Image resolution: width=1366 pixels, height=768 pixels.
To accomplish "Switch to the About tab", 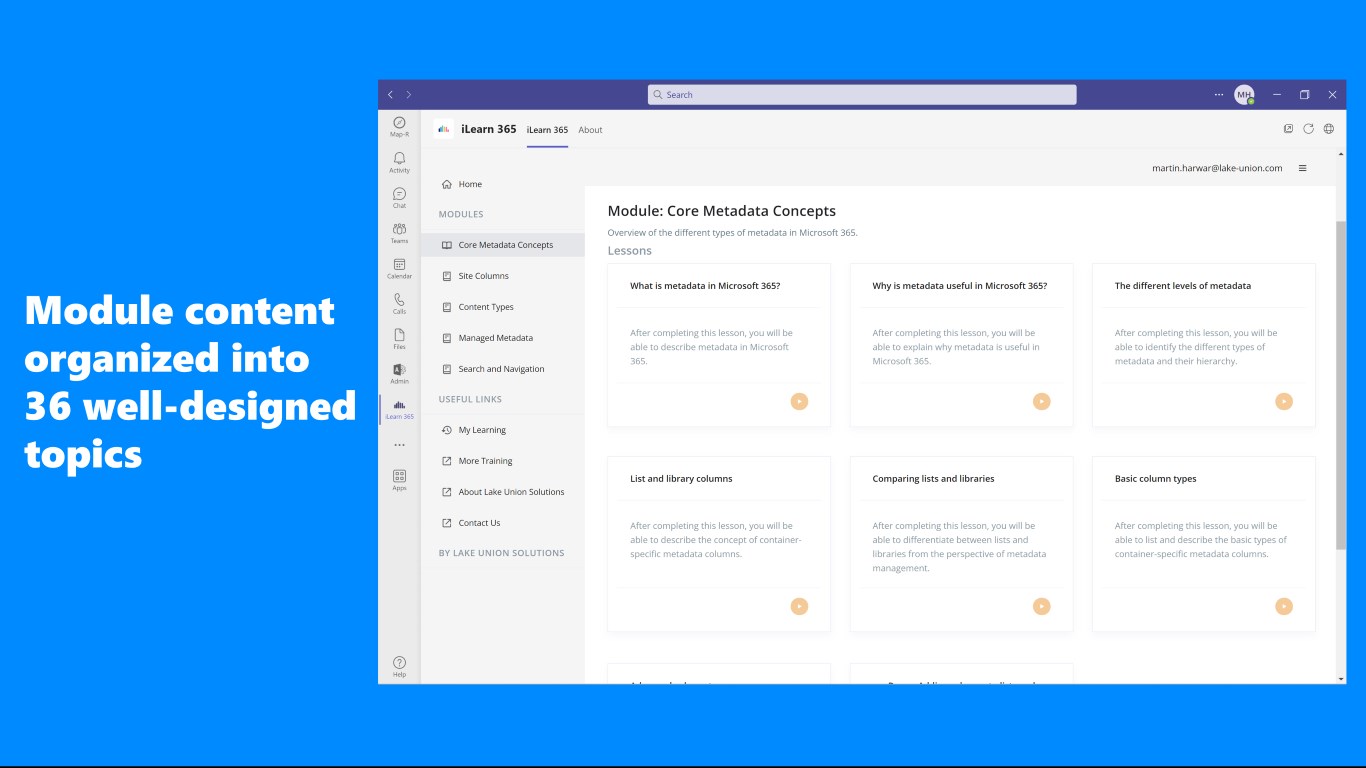I will pos(590,130).
